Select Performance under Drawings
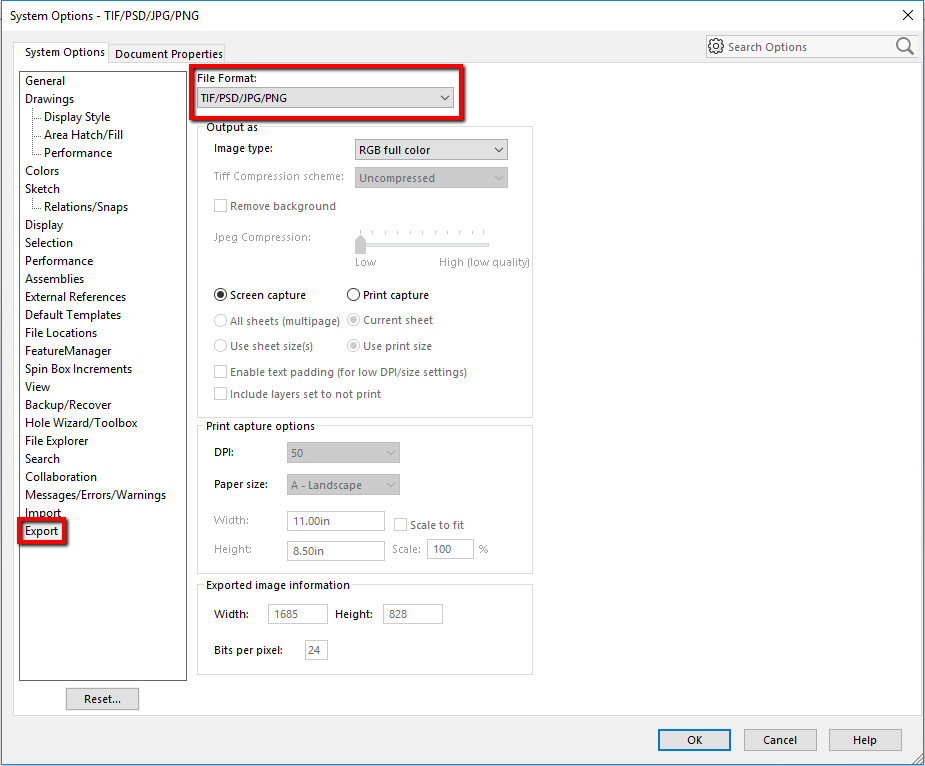Image resolution: width=925 pixels, height=766 pixels. (78, 153)
